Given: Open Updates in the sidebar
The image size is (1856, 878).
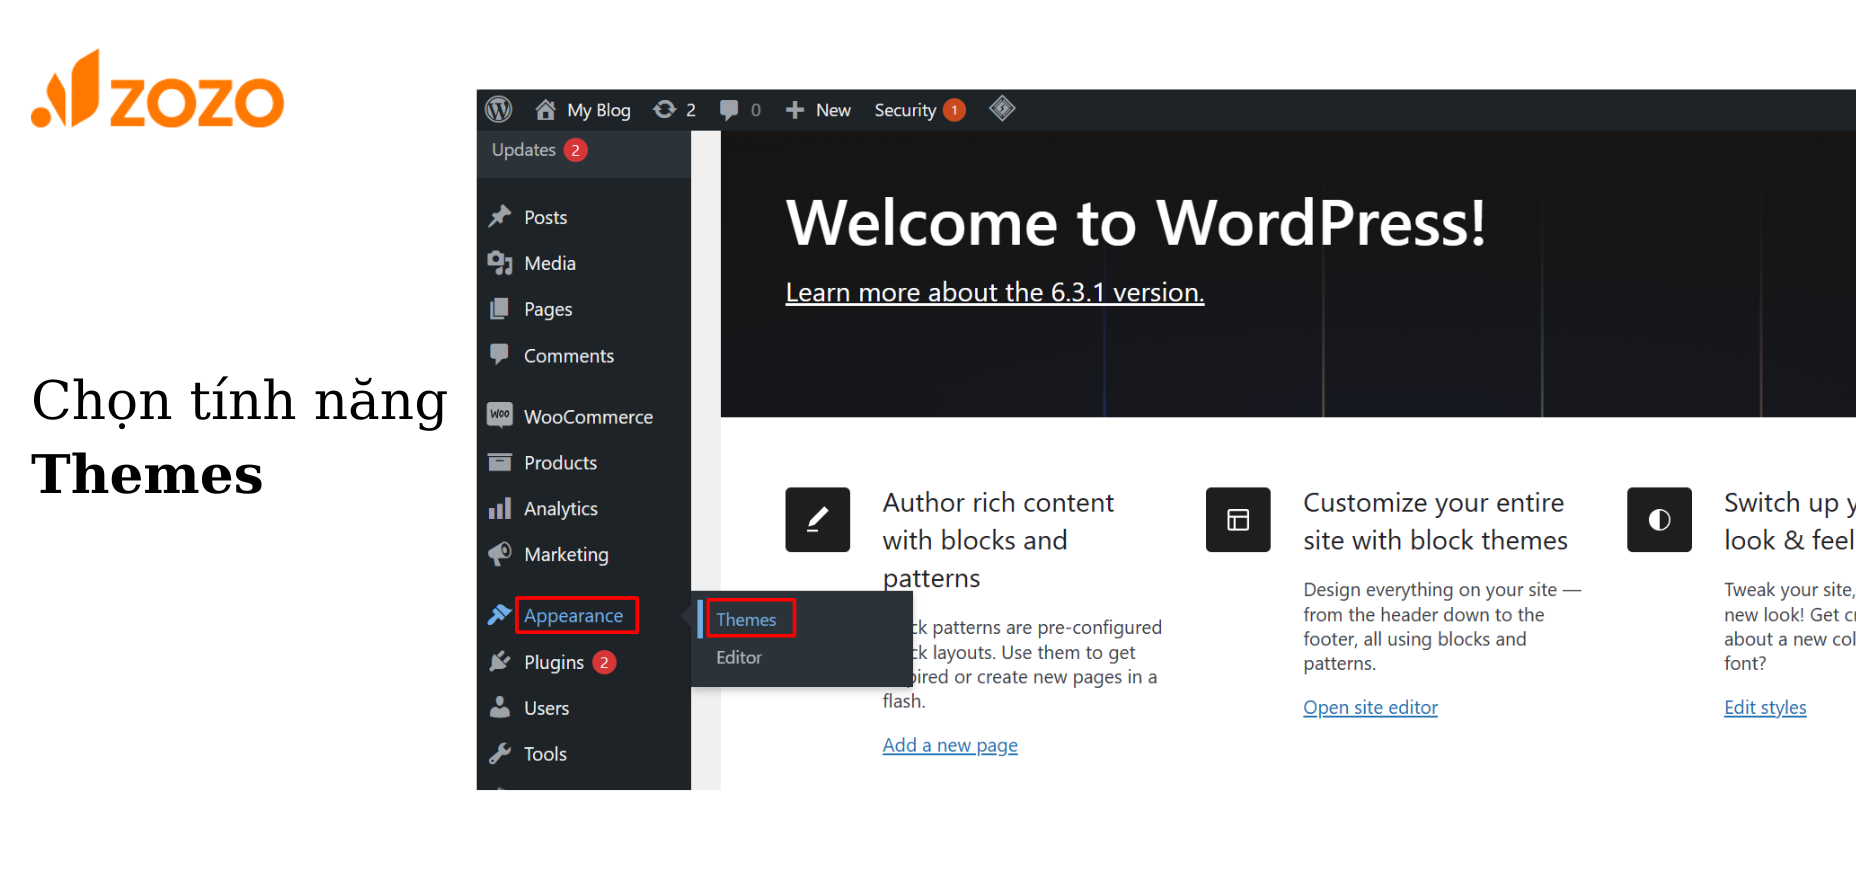Looking at the screenshot, I should pos(523,150).
